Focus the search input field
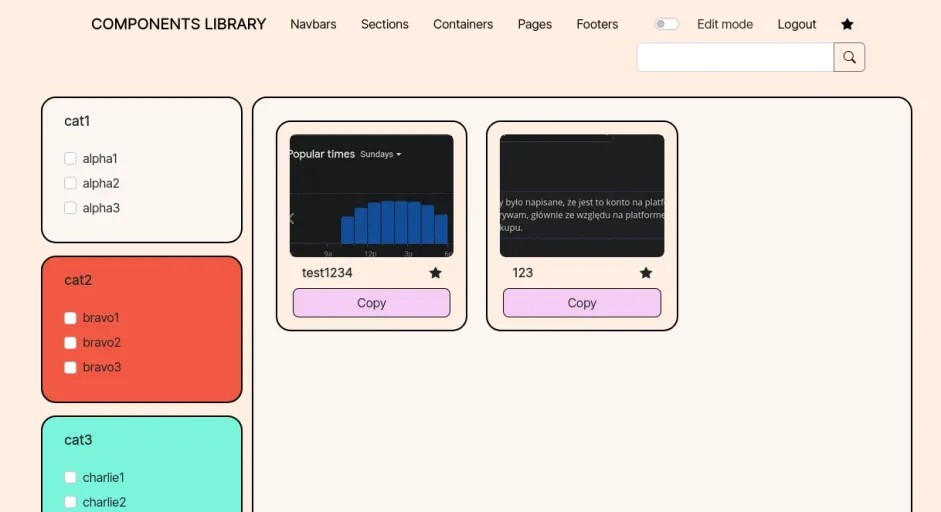This screenshot has width=941, height=512. (735, 57)
